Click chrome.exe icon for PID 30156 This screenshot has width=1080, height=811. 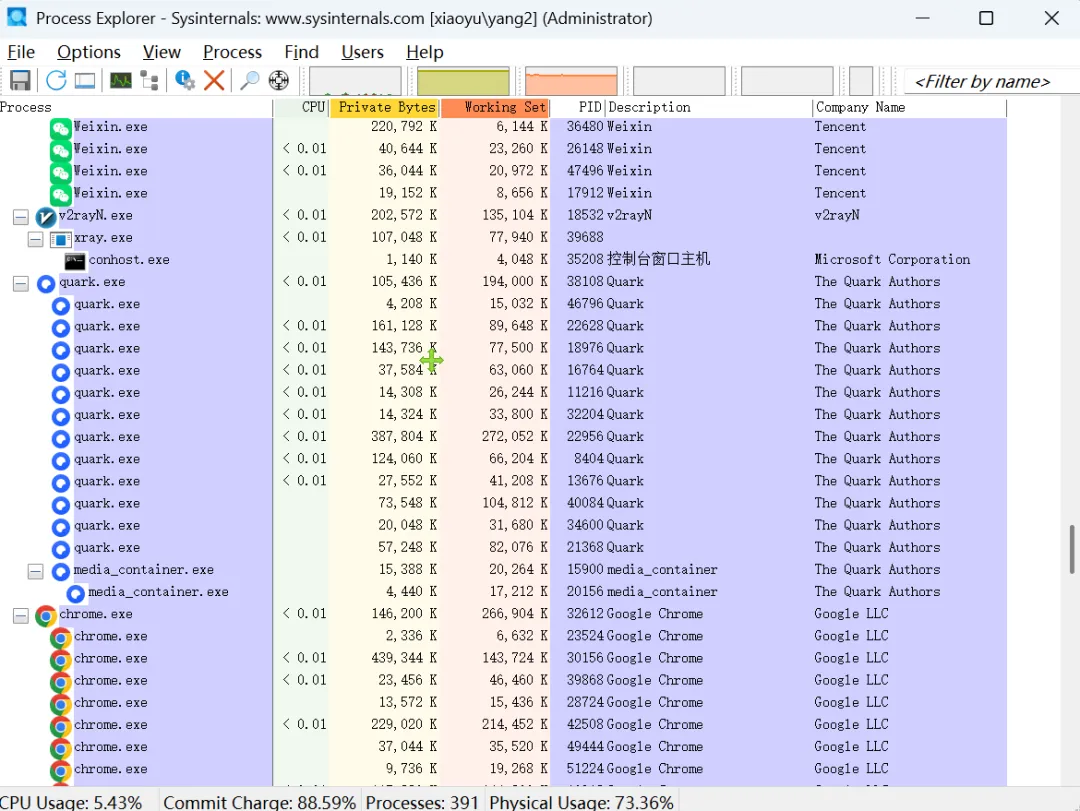pos(61,659)
